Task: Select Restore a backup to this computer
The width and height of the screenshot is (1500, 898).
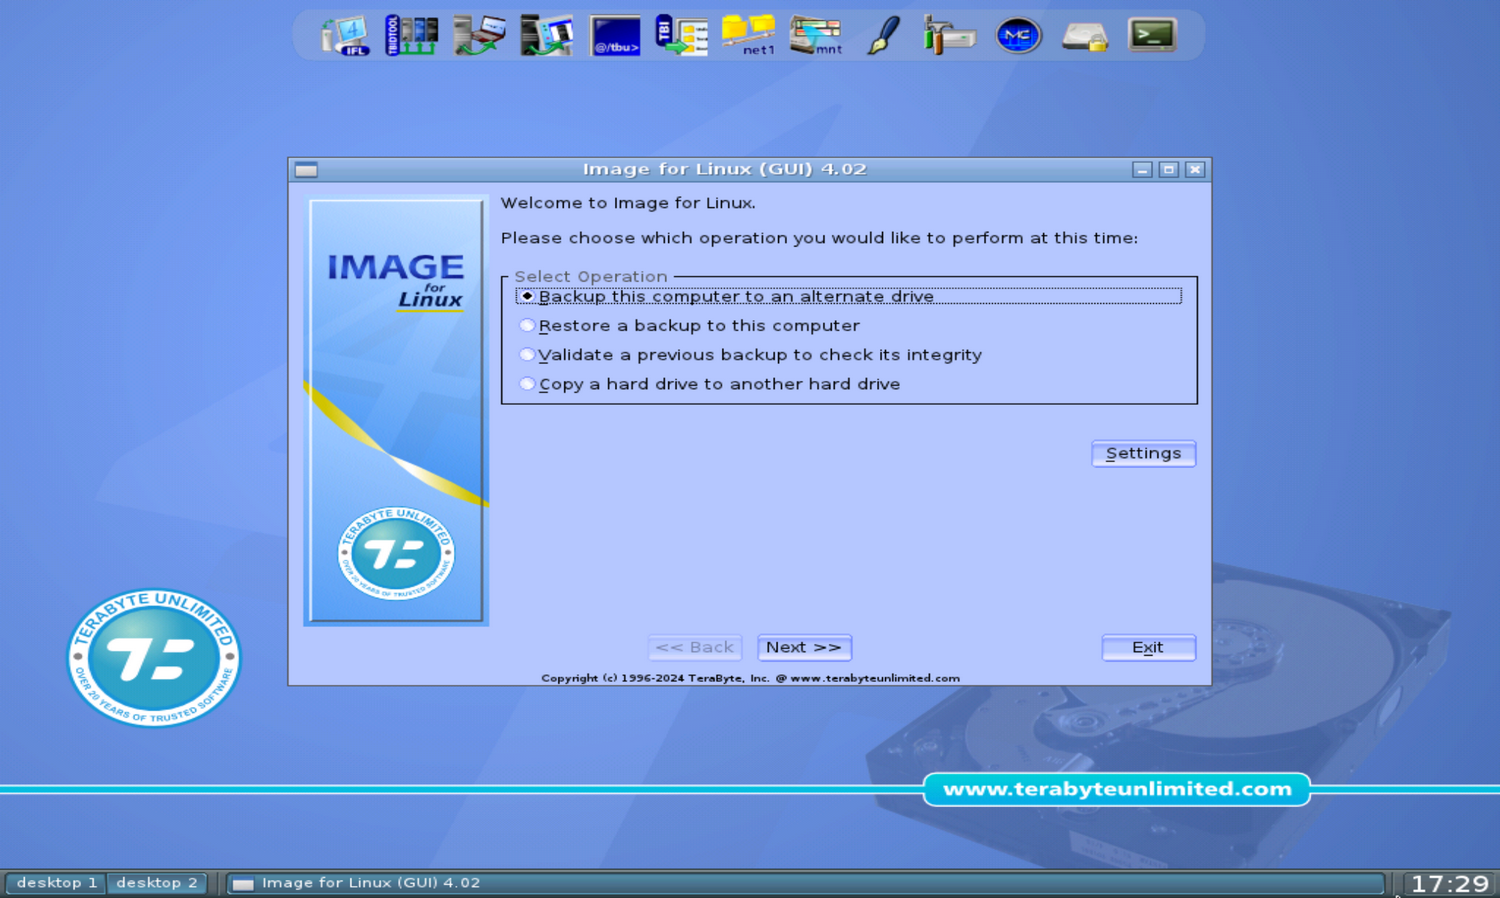Action: click(690, 326)
